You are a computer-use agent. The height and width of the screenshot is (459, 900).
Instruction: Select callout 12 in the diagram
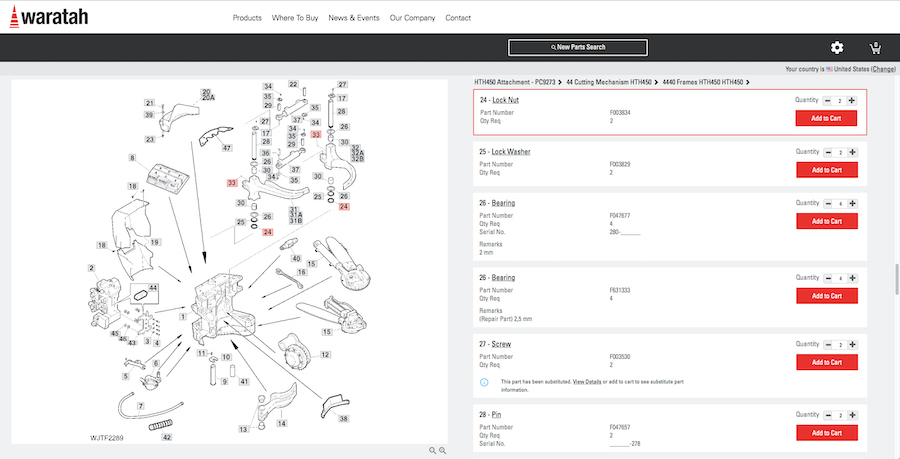[325, 355]
